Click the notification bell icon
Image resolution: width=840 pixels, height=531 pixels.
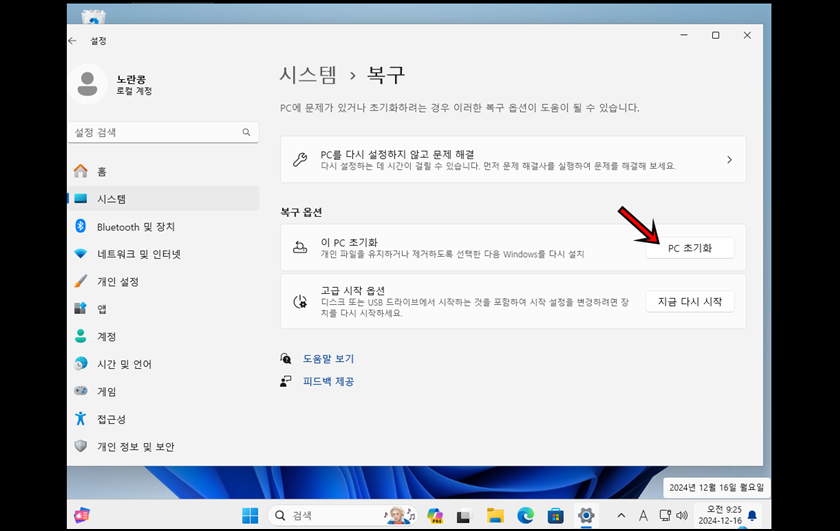pos(752,515)
